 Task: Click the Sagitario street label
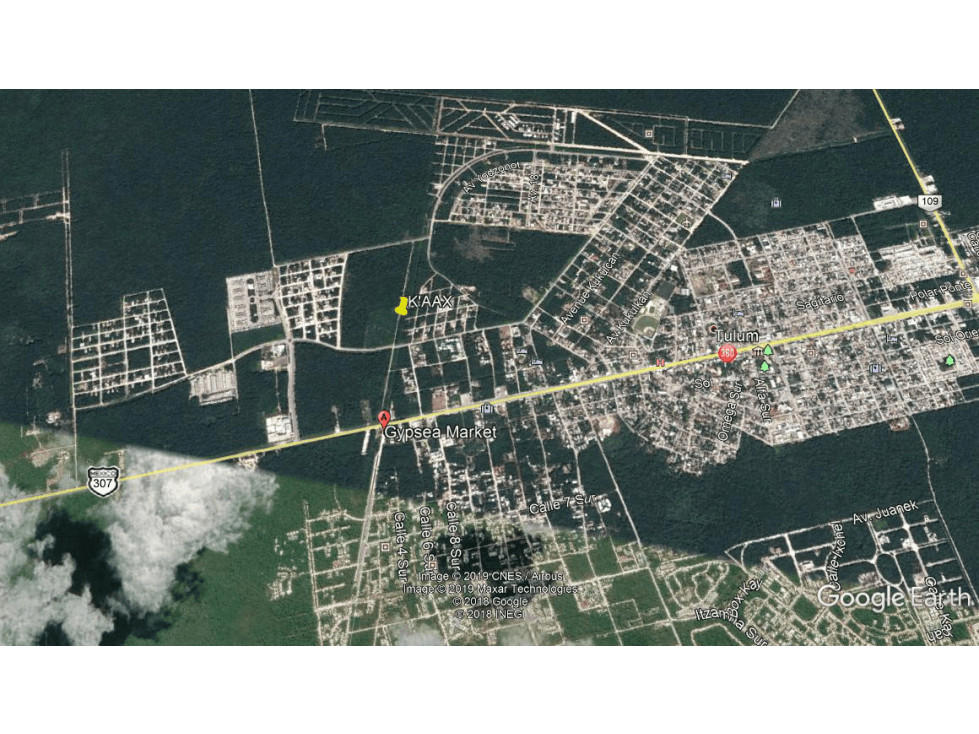tap(820, 301)
